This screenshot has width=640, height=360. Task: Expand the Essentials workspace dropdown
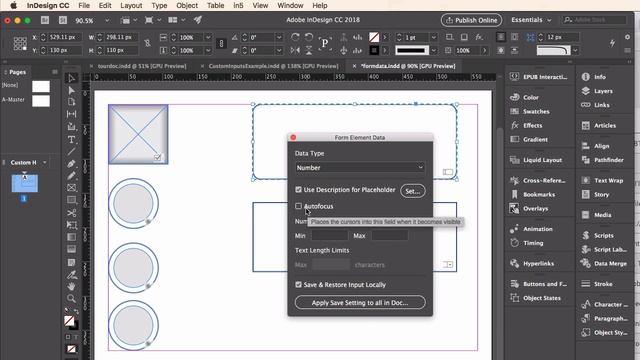[x=531, y=20]
